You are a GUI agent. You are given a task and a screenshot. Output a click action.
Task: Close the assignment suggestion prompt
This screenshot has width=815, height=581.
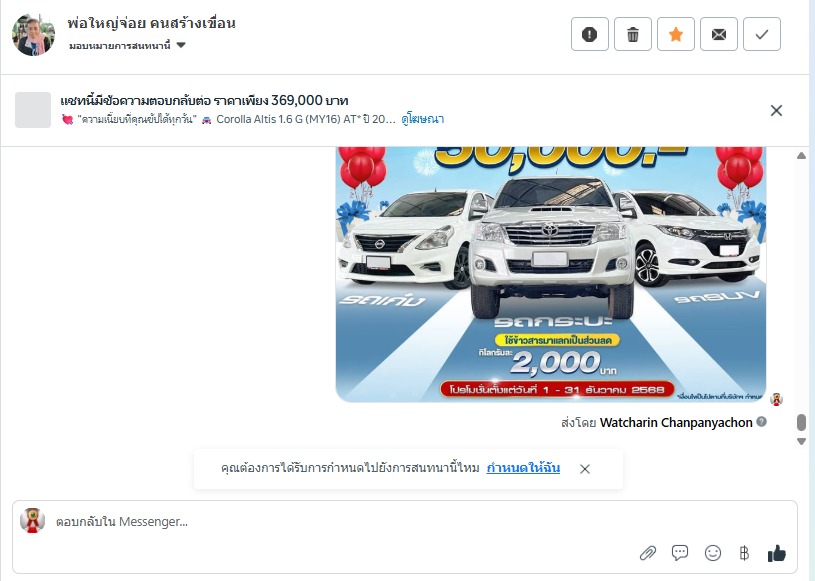(585, 469)
